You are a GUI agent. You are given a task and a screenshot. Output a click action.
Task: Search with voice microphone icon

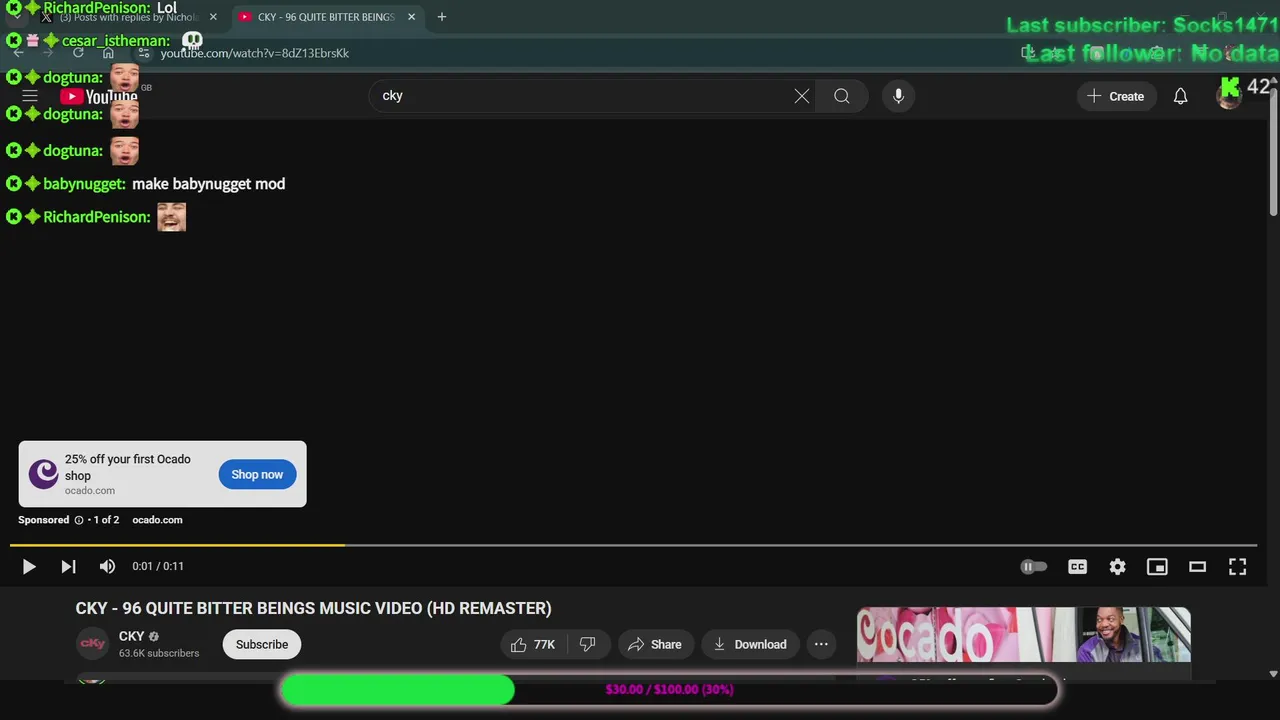898,96
